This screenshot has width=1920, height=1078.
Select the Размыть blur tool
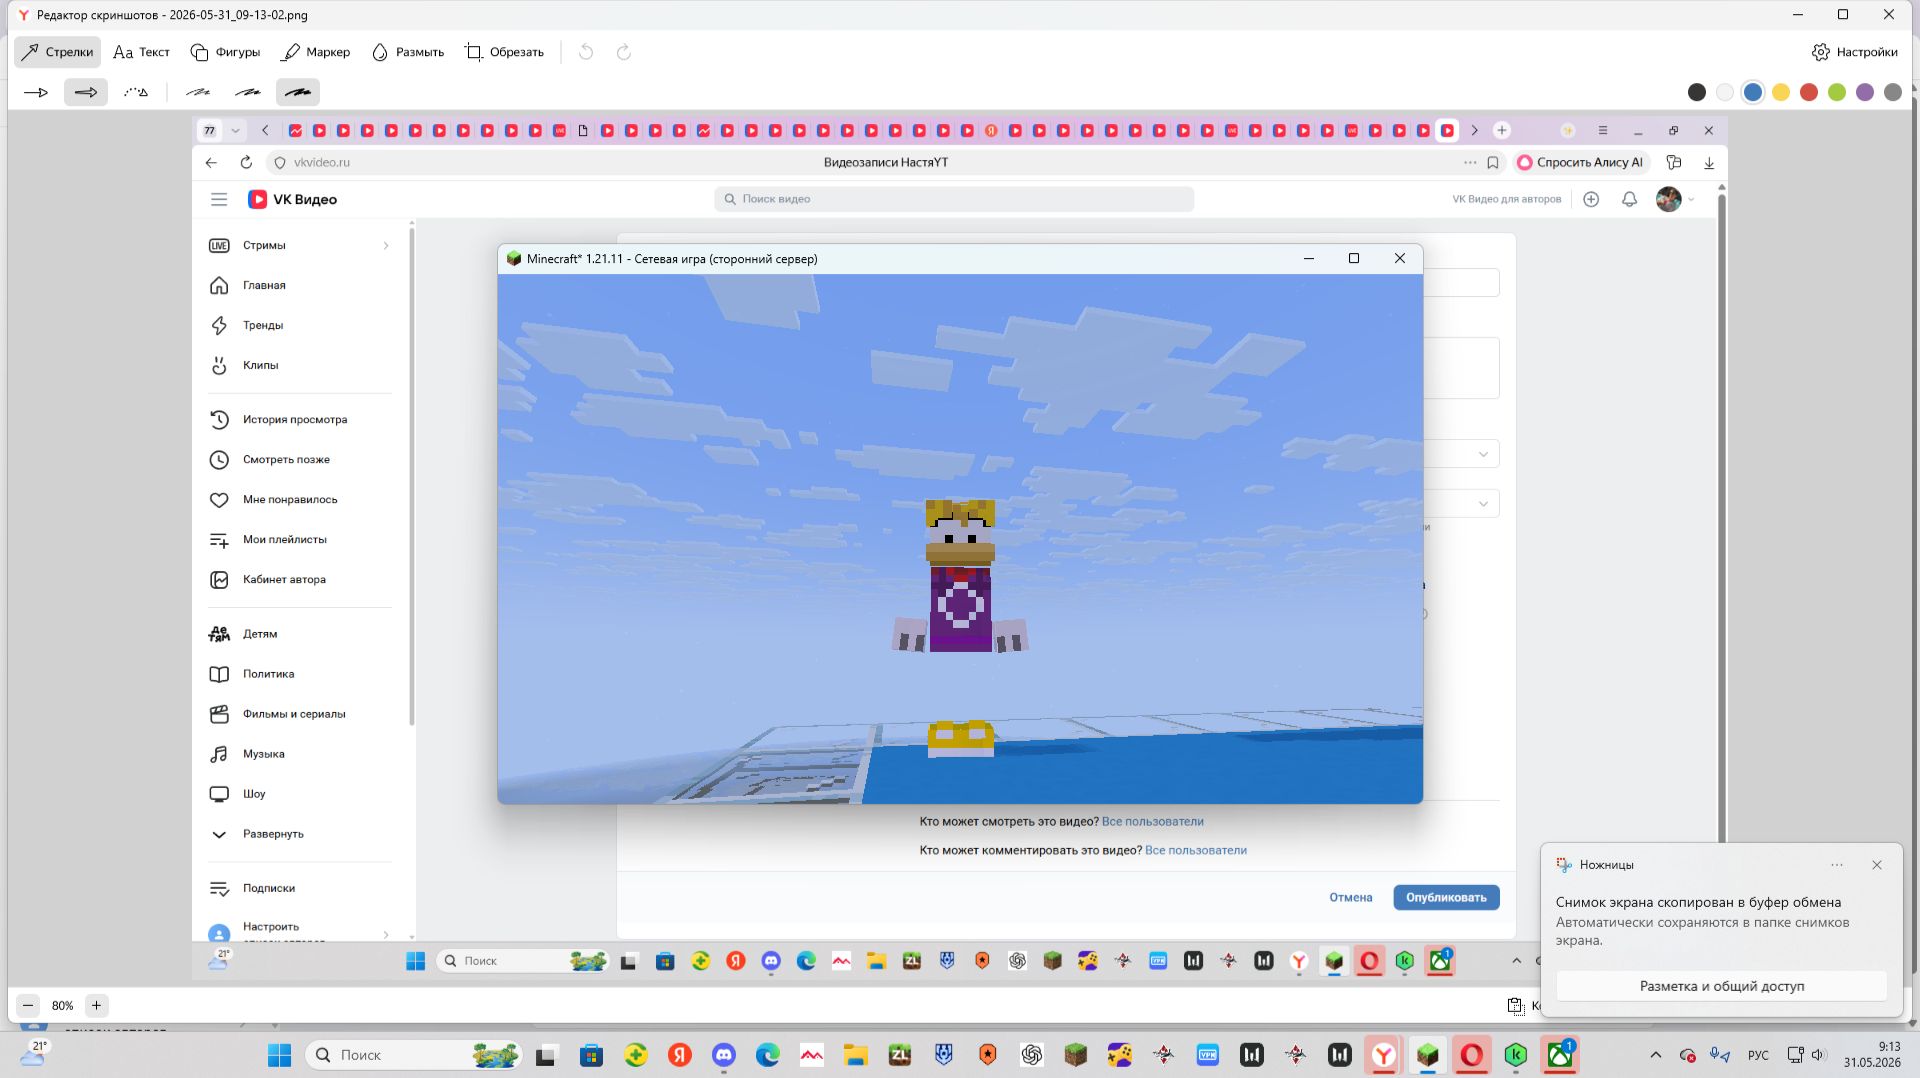[x=408, y=52]
